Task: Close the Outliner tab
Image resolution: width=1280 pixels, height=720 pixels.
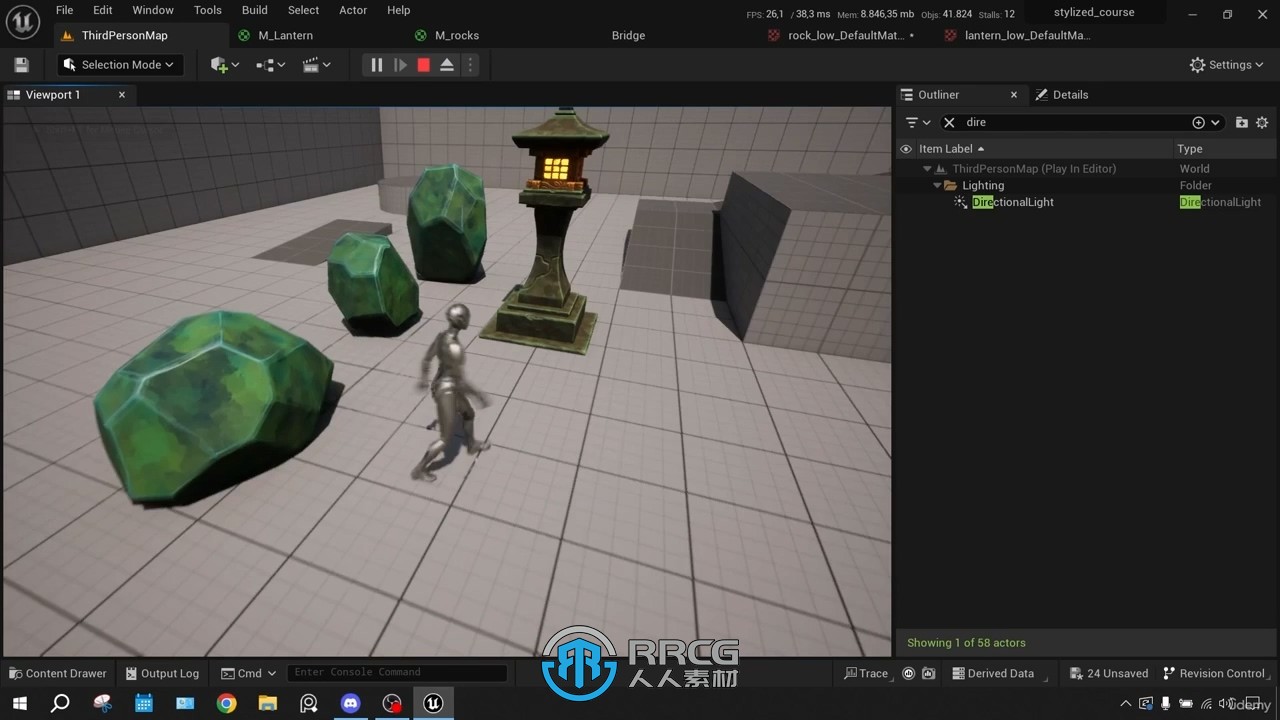Action: click(x=1014, y=95)
